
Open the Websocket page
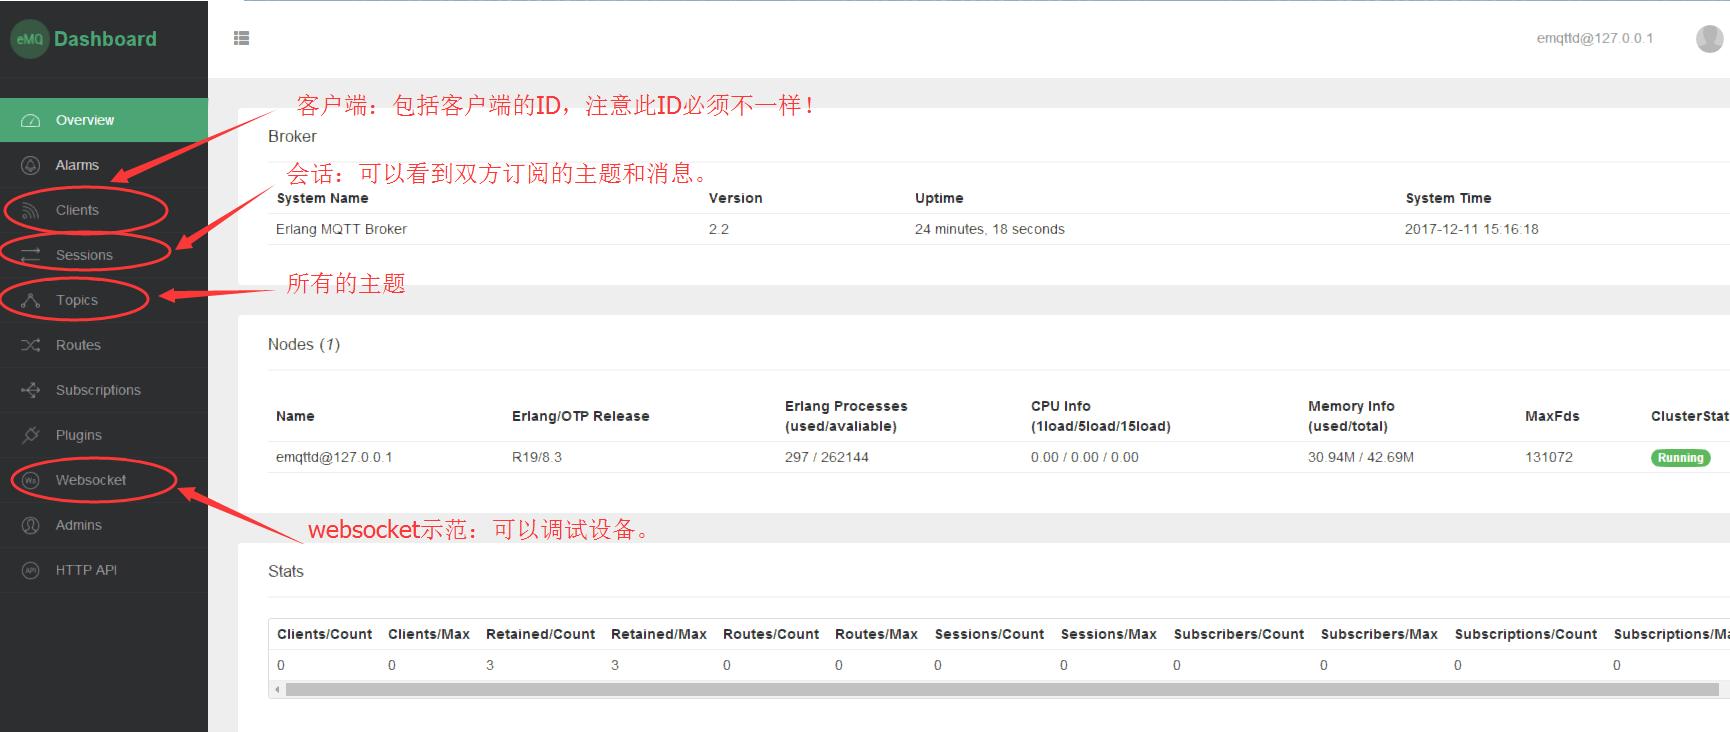click(x=91, y=480)
